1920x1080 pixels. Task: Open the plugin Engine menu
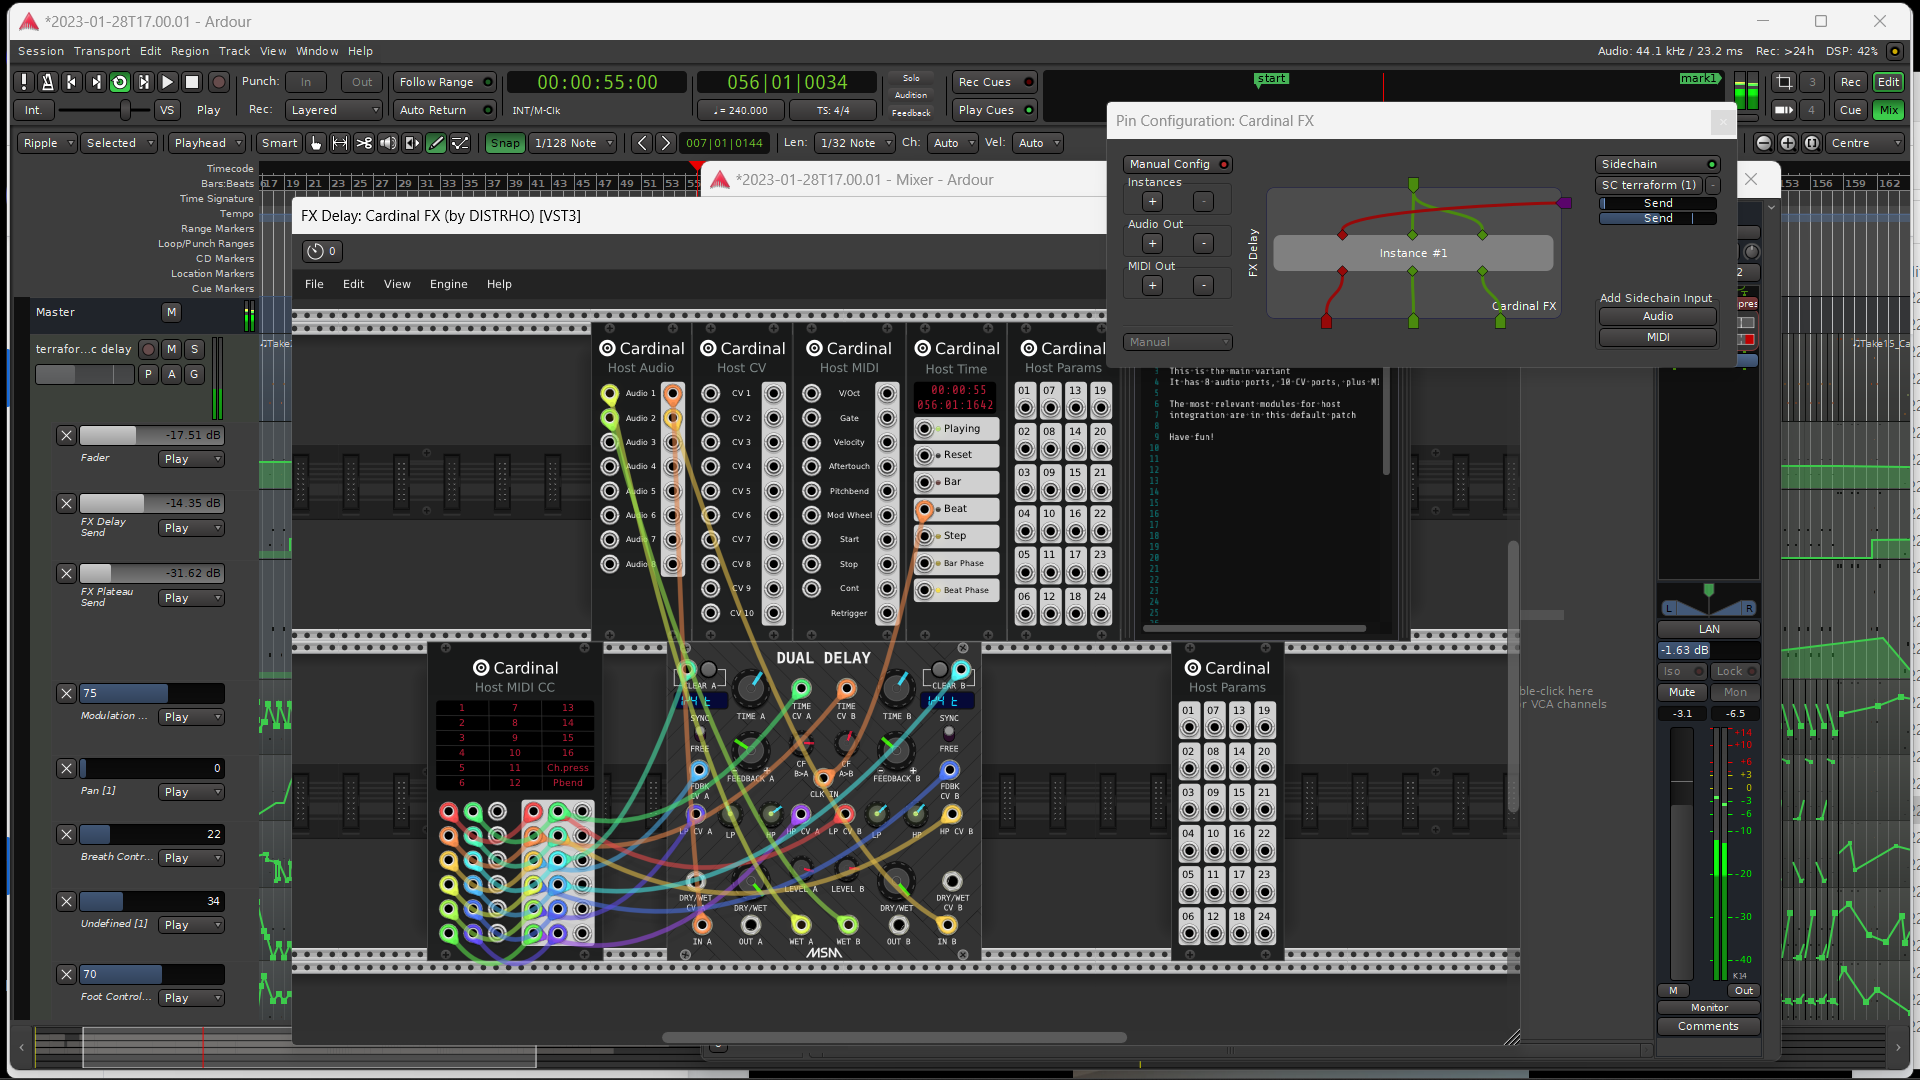[x=448, y=284]
